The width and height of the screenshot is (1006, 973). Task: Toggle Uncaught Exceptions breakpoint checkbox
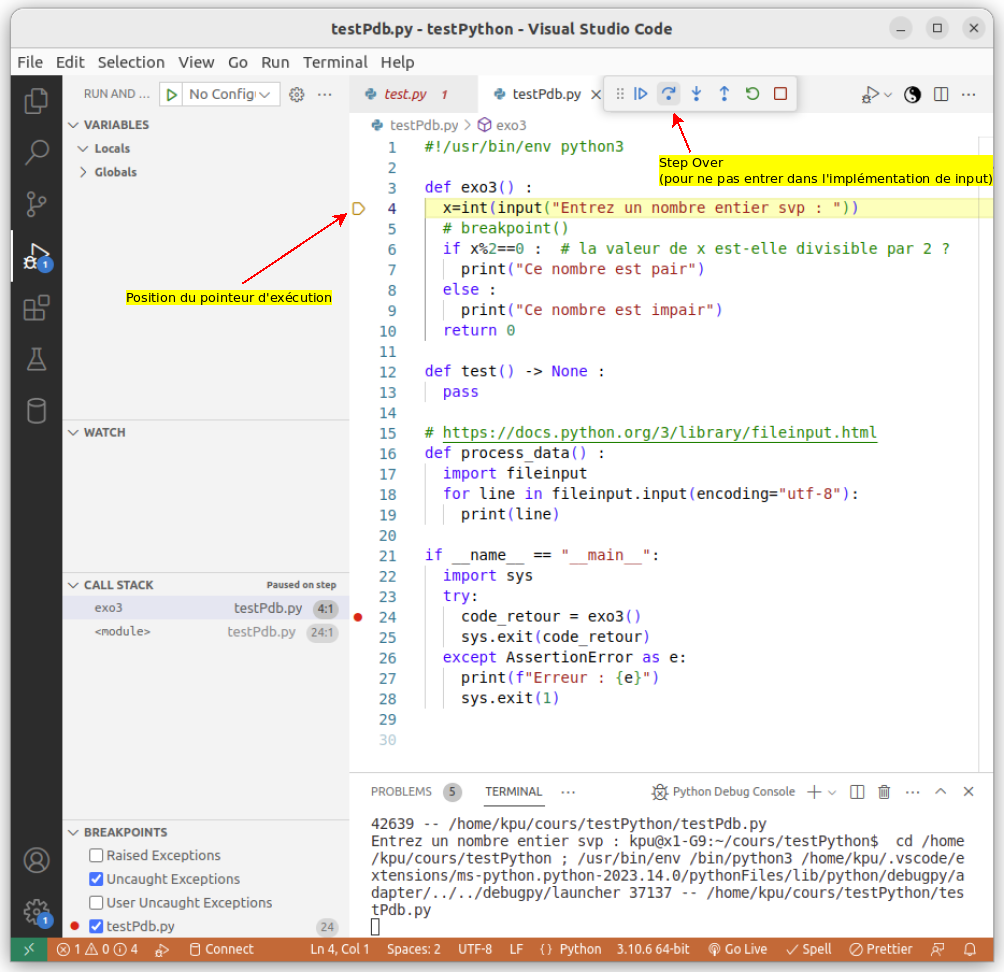click(96, 880)
